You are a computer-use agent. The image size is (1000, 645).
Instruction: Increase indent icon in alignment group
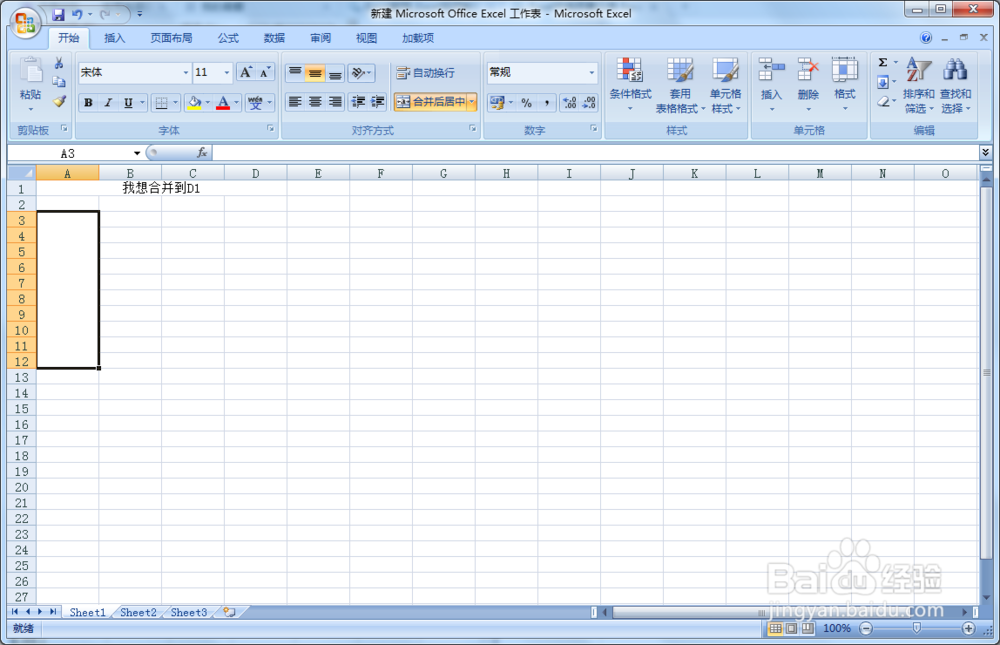[378, 101]
